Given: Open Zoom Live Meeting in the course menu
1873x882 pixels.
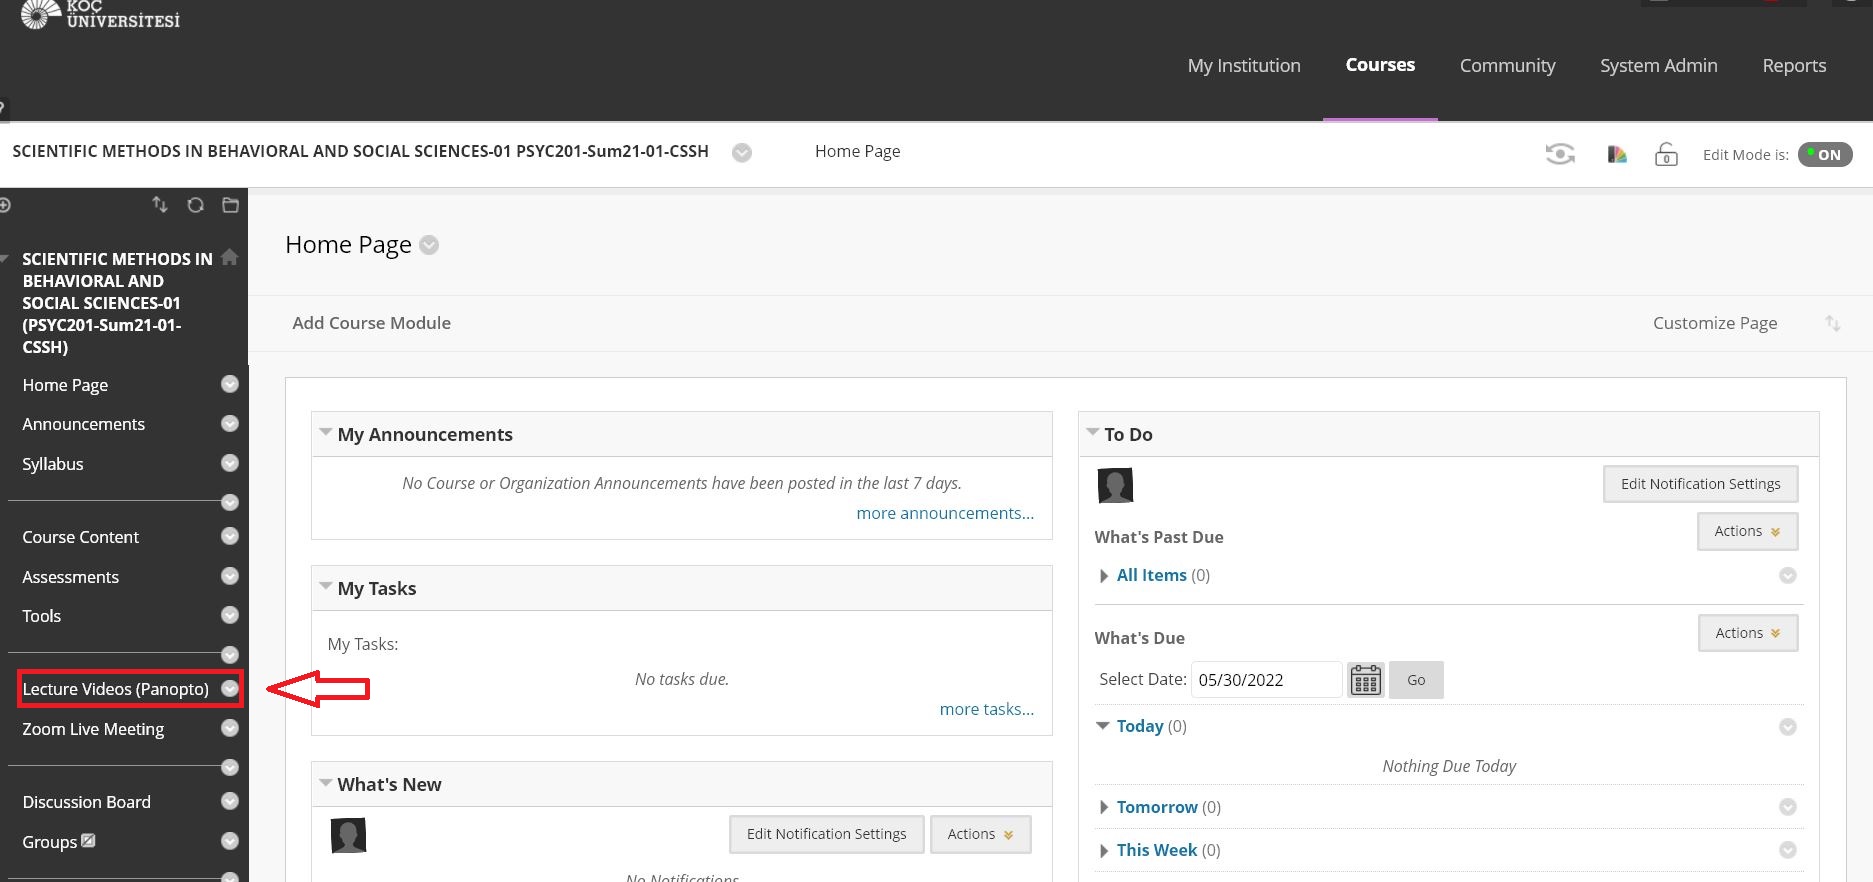Looking at the screenshot, I should [x=93, y=729].
